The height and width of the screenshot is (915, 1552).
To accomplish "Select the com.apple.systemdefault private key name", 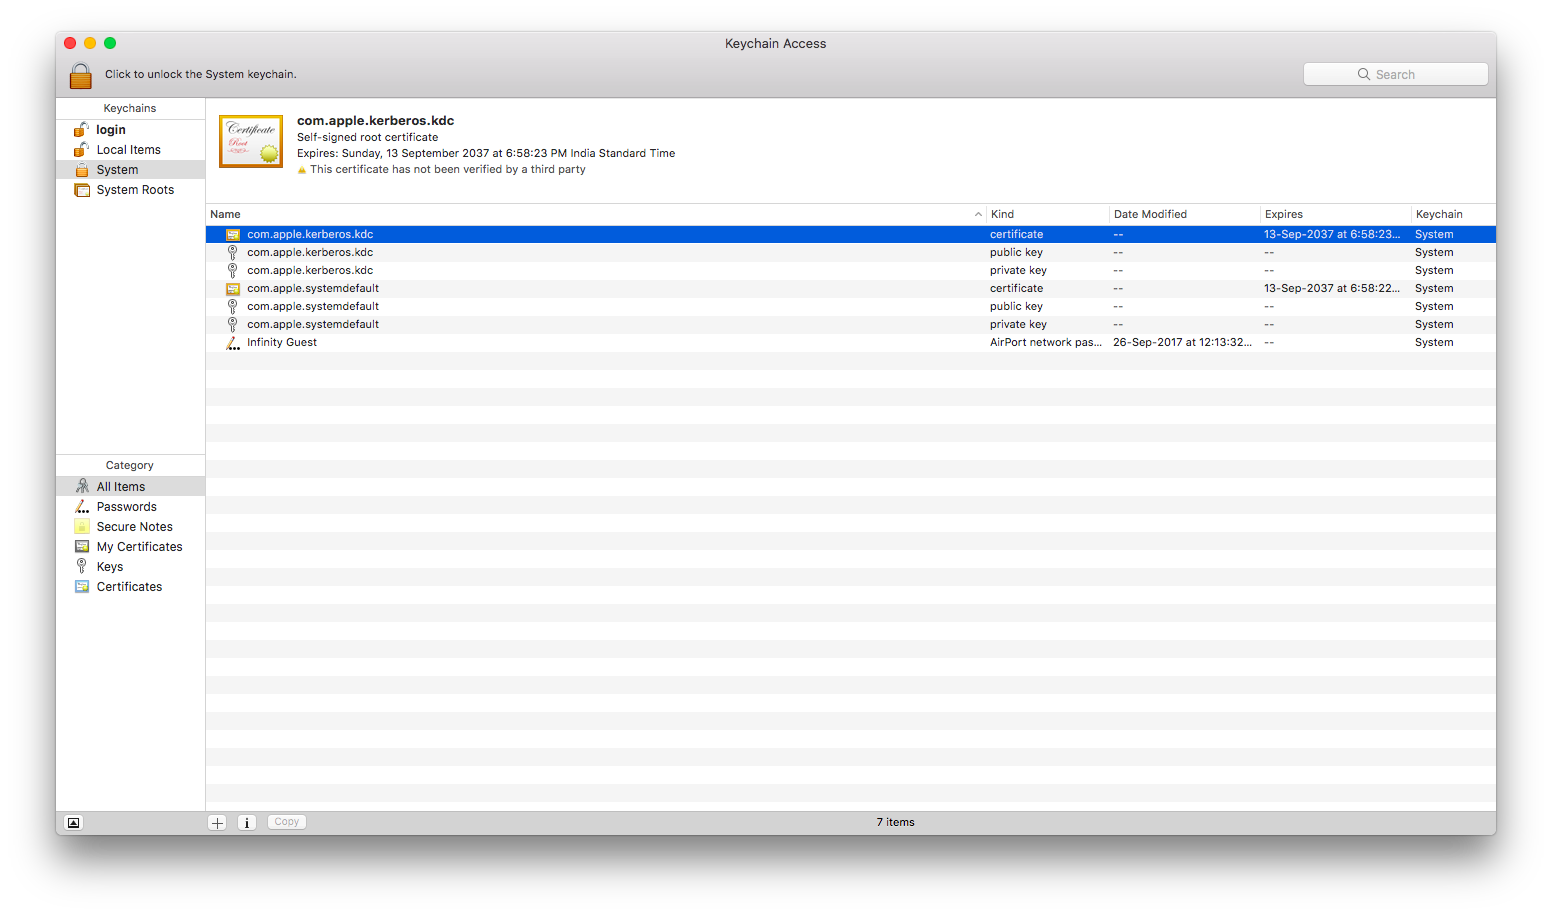I will pos(313,325).
